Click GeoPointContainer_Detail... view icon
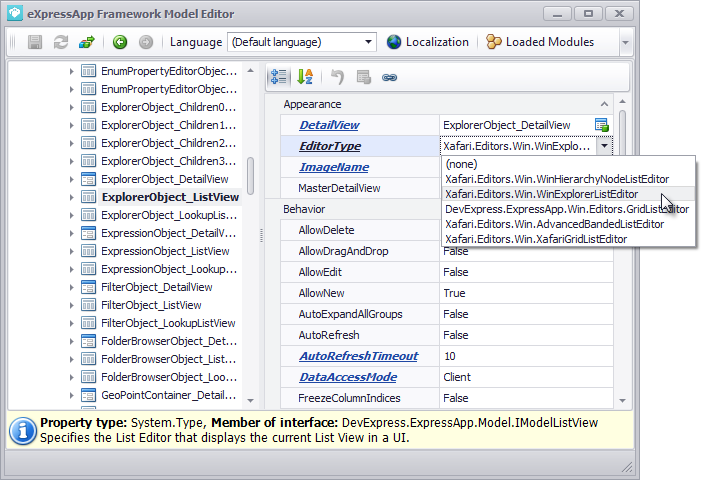The image size is (701, 480). coord(89,396)
